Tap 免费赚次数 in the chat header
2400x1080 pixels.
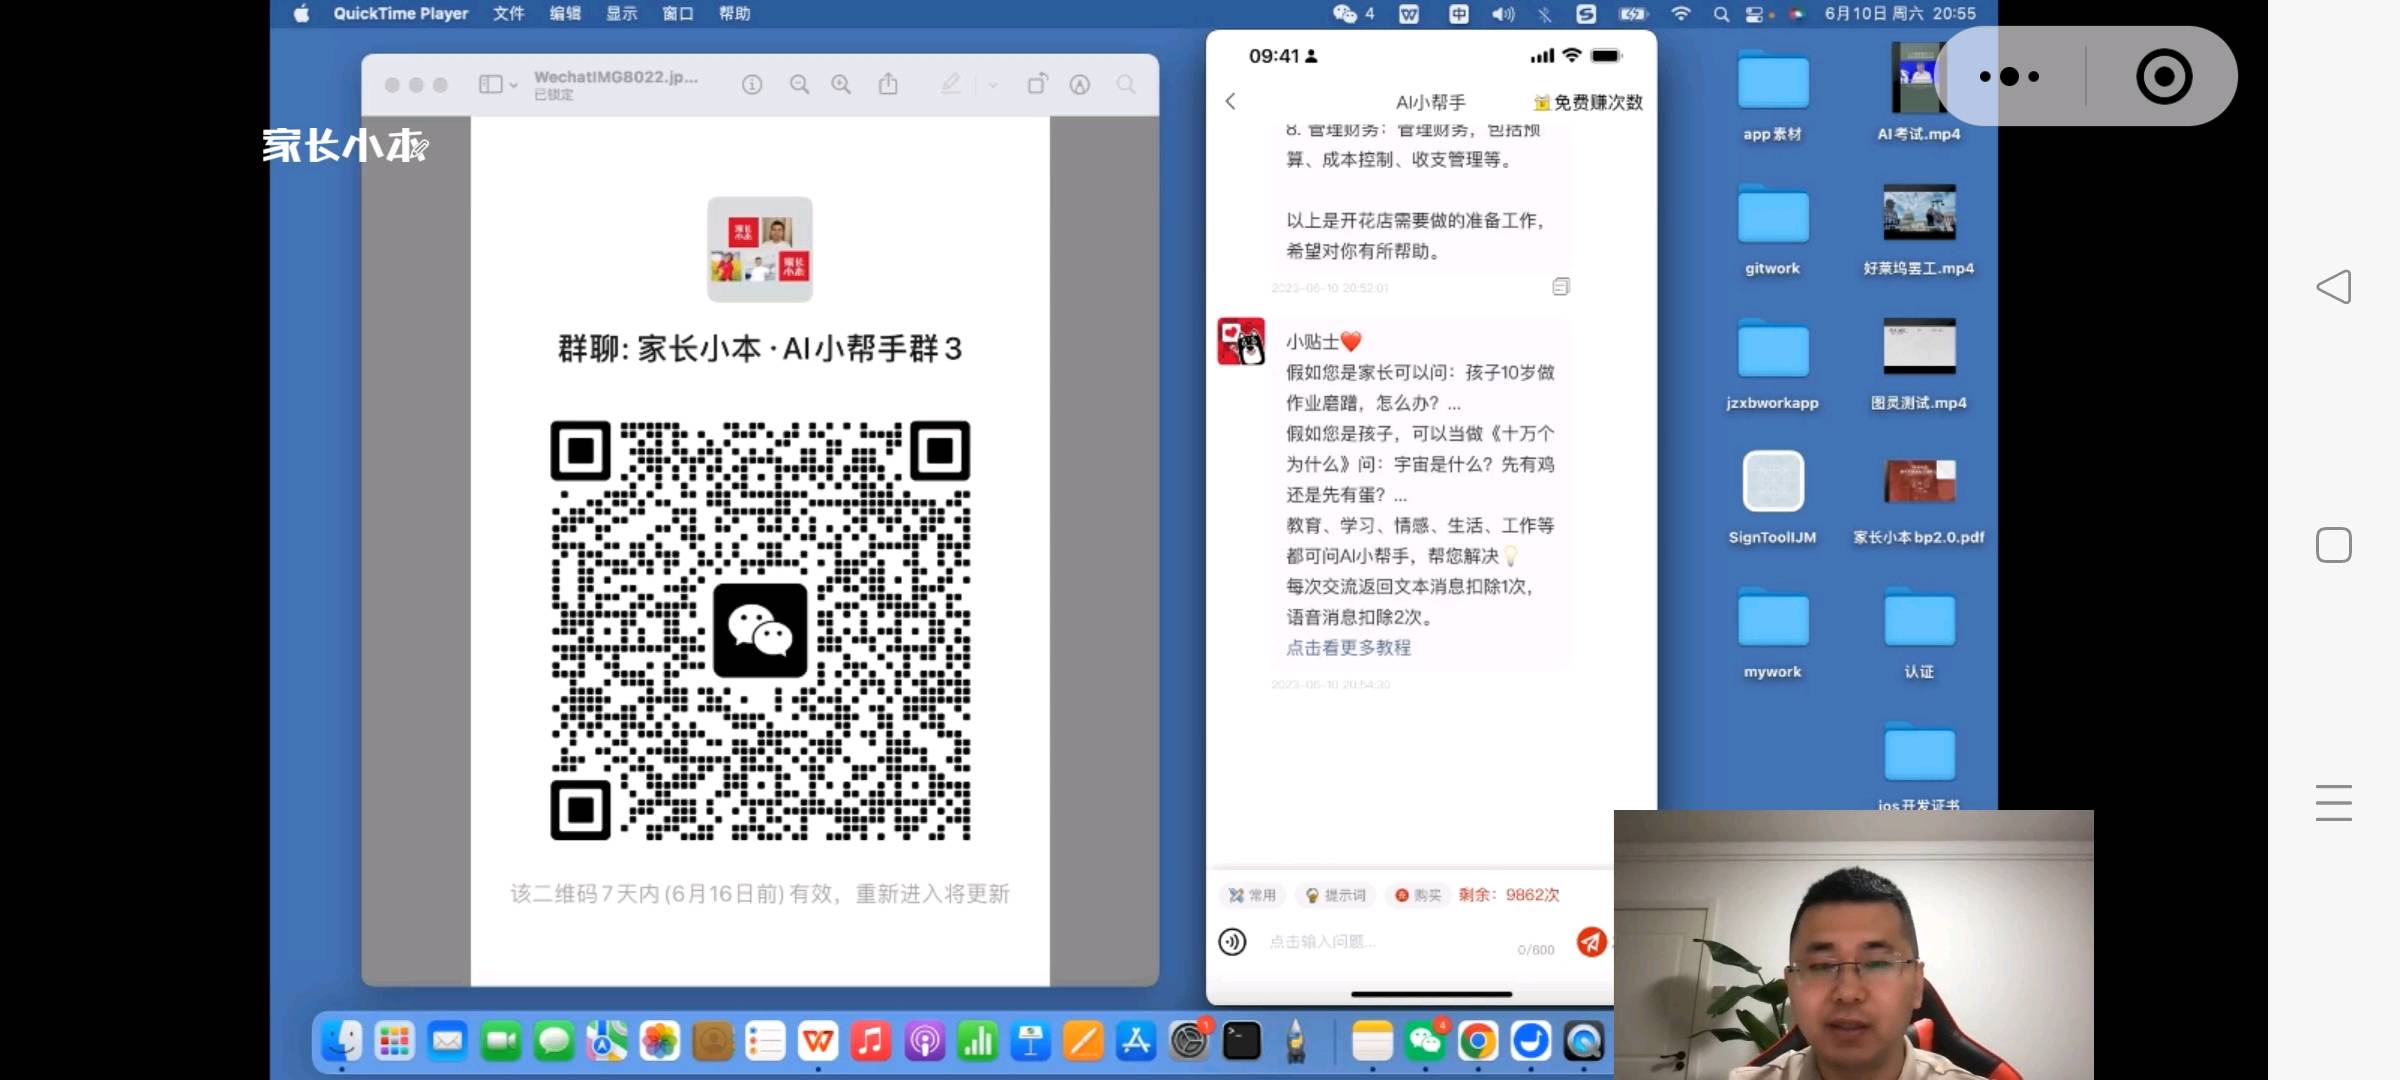pos(1588,102)
